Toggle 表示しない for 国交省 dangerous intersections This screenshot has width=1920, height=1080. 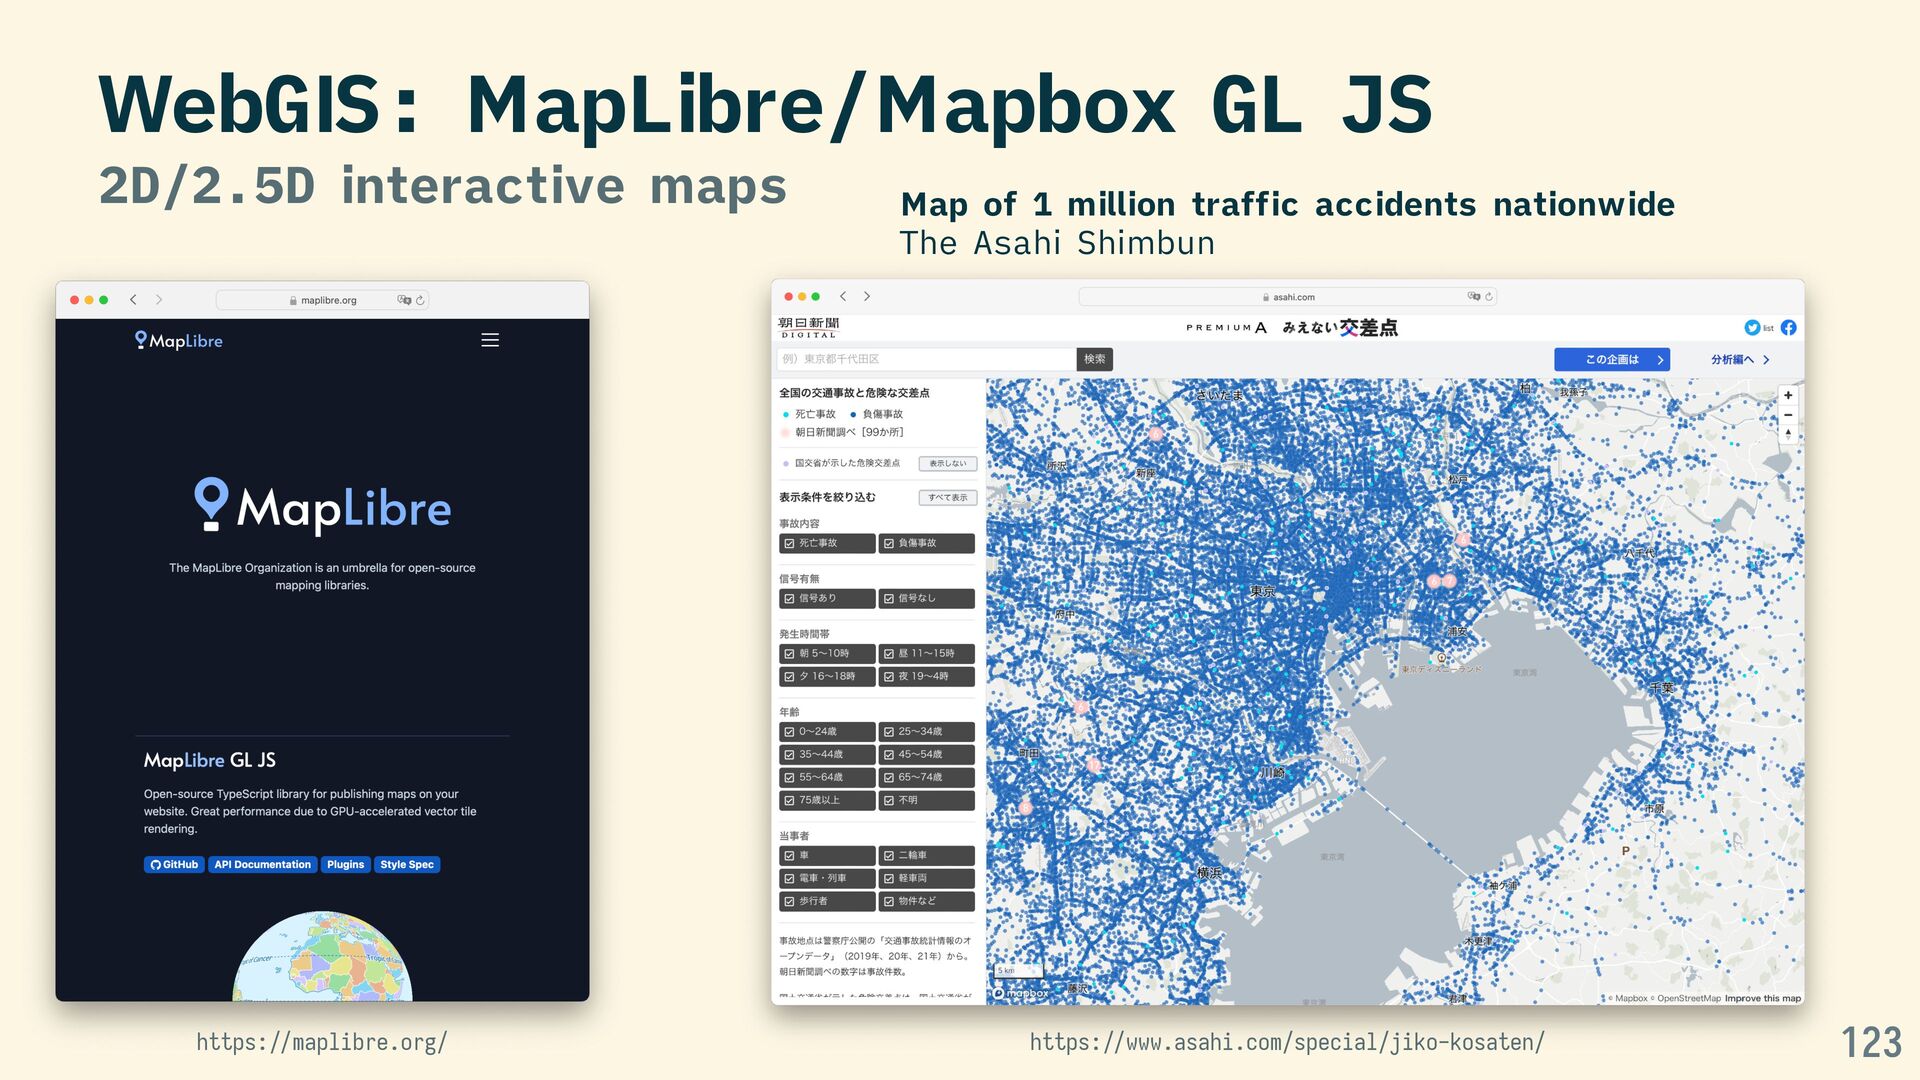[947, 463]
